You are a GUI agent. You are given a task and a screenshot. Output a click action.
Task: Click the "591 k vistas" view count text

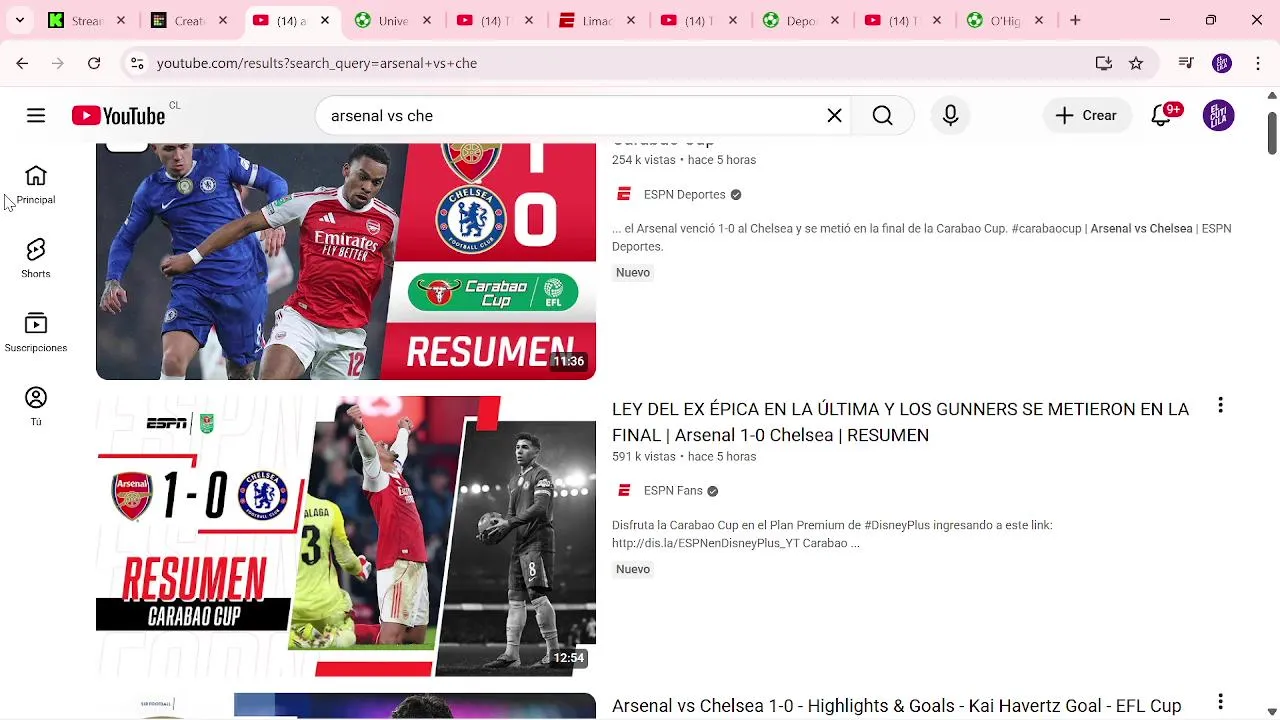point(644,457)
